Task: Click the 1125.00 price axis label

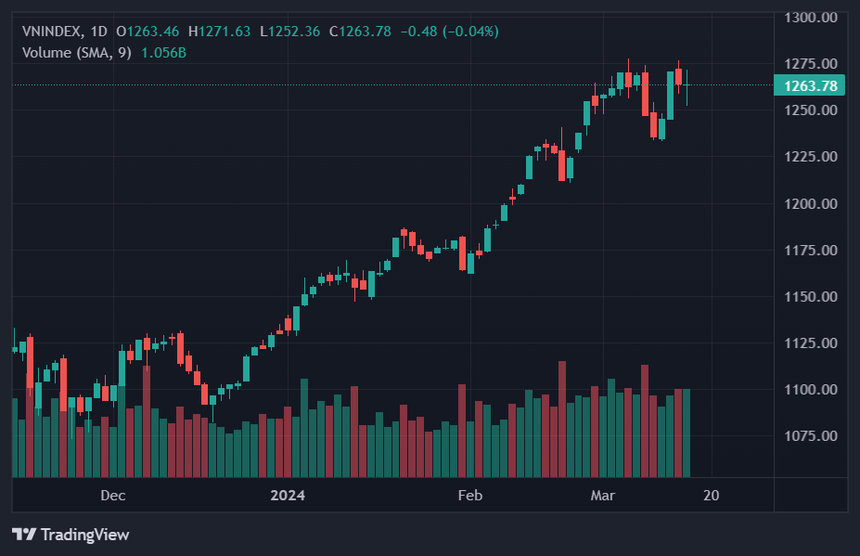Action: (811, 343)
